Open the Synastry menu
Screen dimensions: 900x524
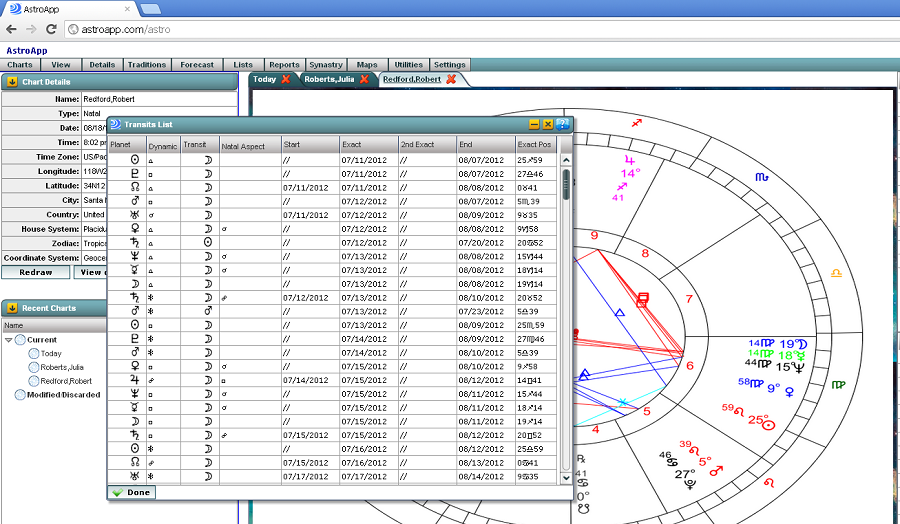(x=326, y=65)
